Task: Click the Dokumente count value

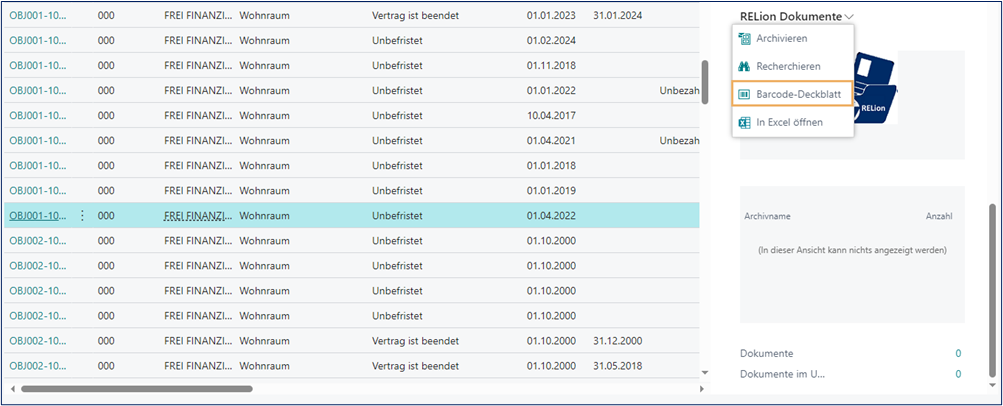Action: 957,353
